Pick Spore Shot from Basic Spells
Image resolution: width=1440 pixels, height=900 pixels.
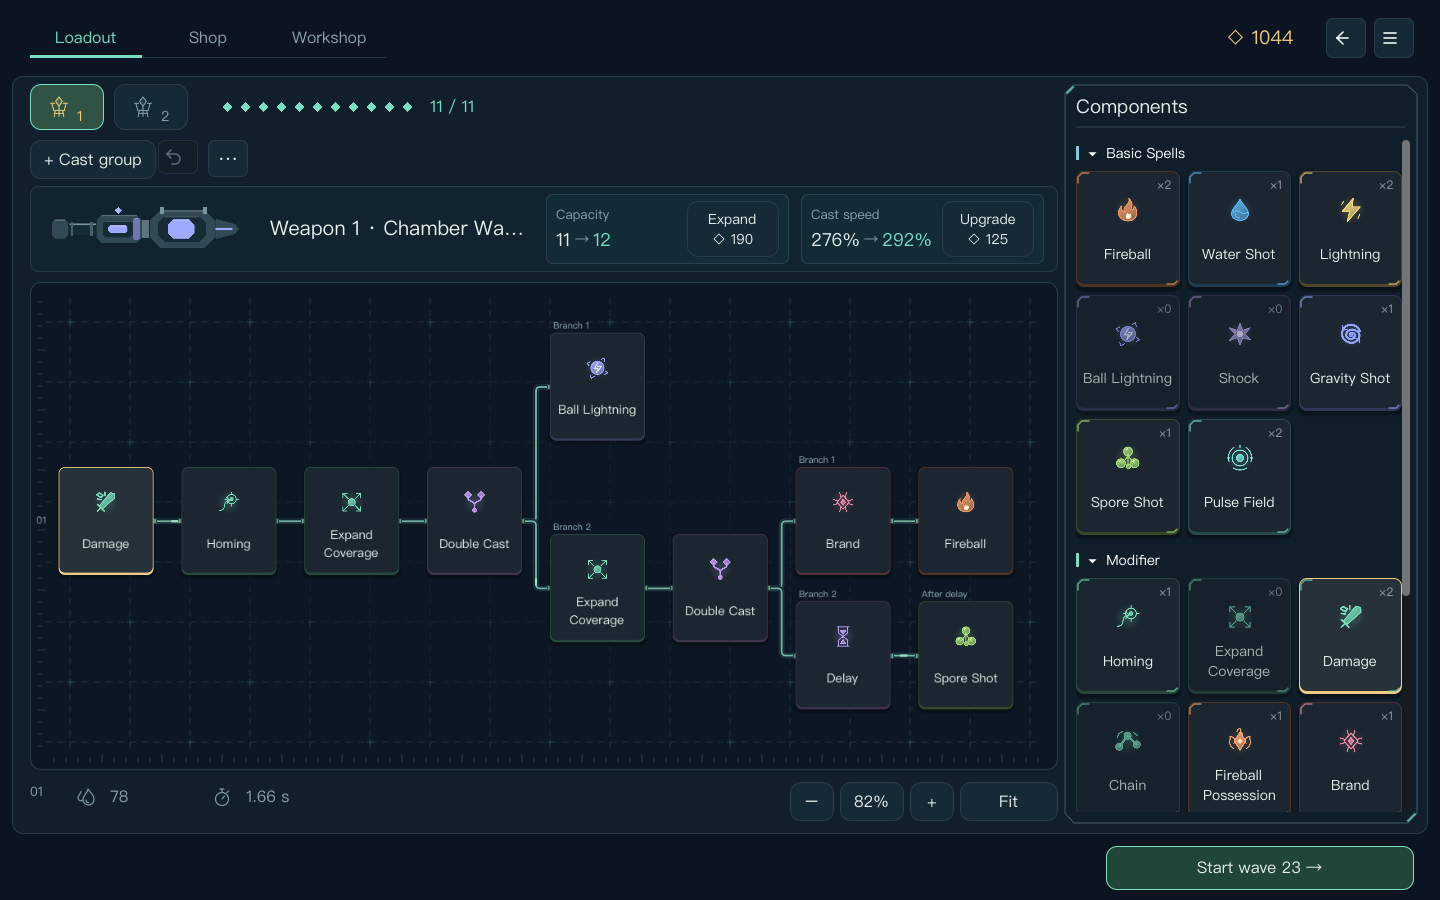1127,477
